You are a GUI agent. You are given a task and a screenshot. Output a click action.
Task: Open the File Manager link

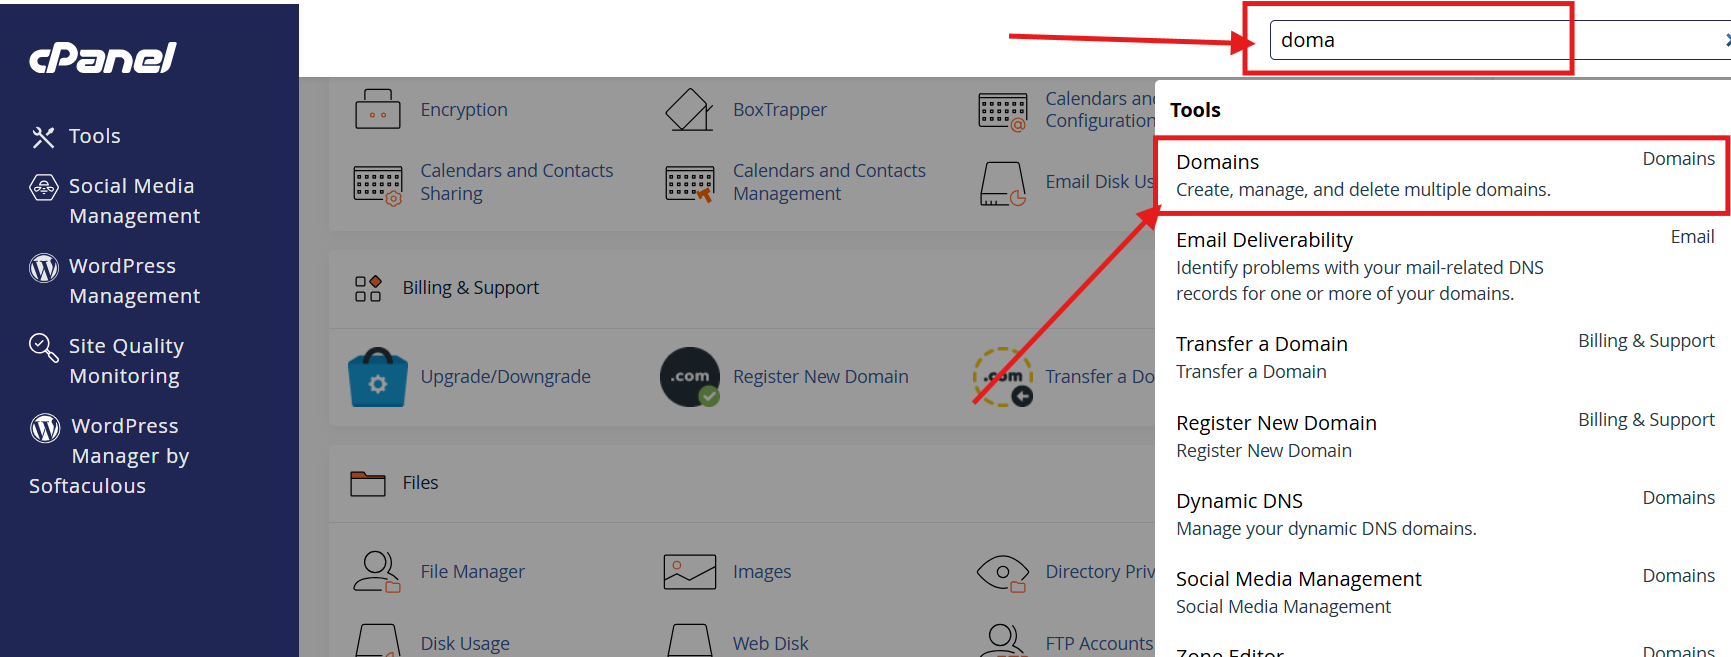[473, 572]
